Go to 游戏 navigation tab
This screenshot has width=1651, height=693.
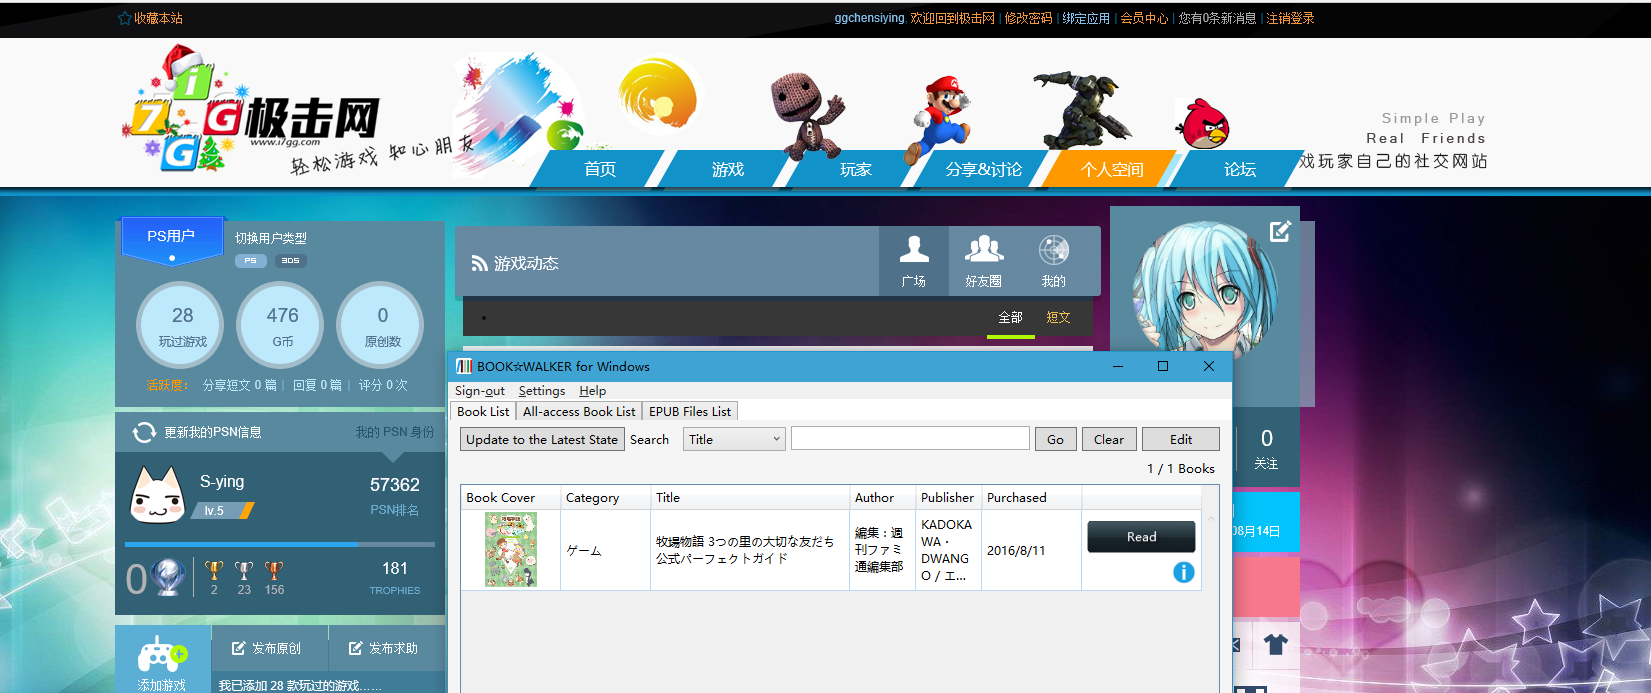[728, 169]
